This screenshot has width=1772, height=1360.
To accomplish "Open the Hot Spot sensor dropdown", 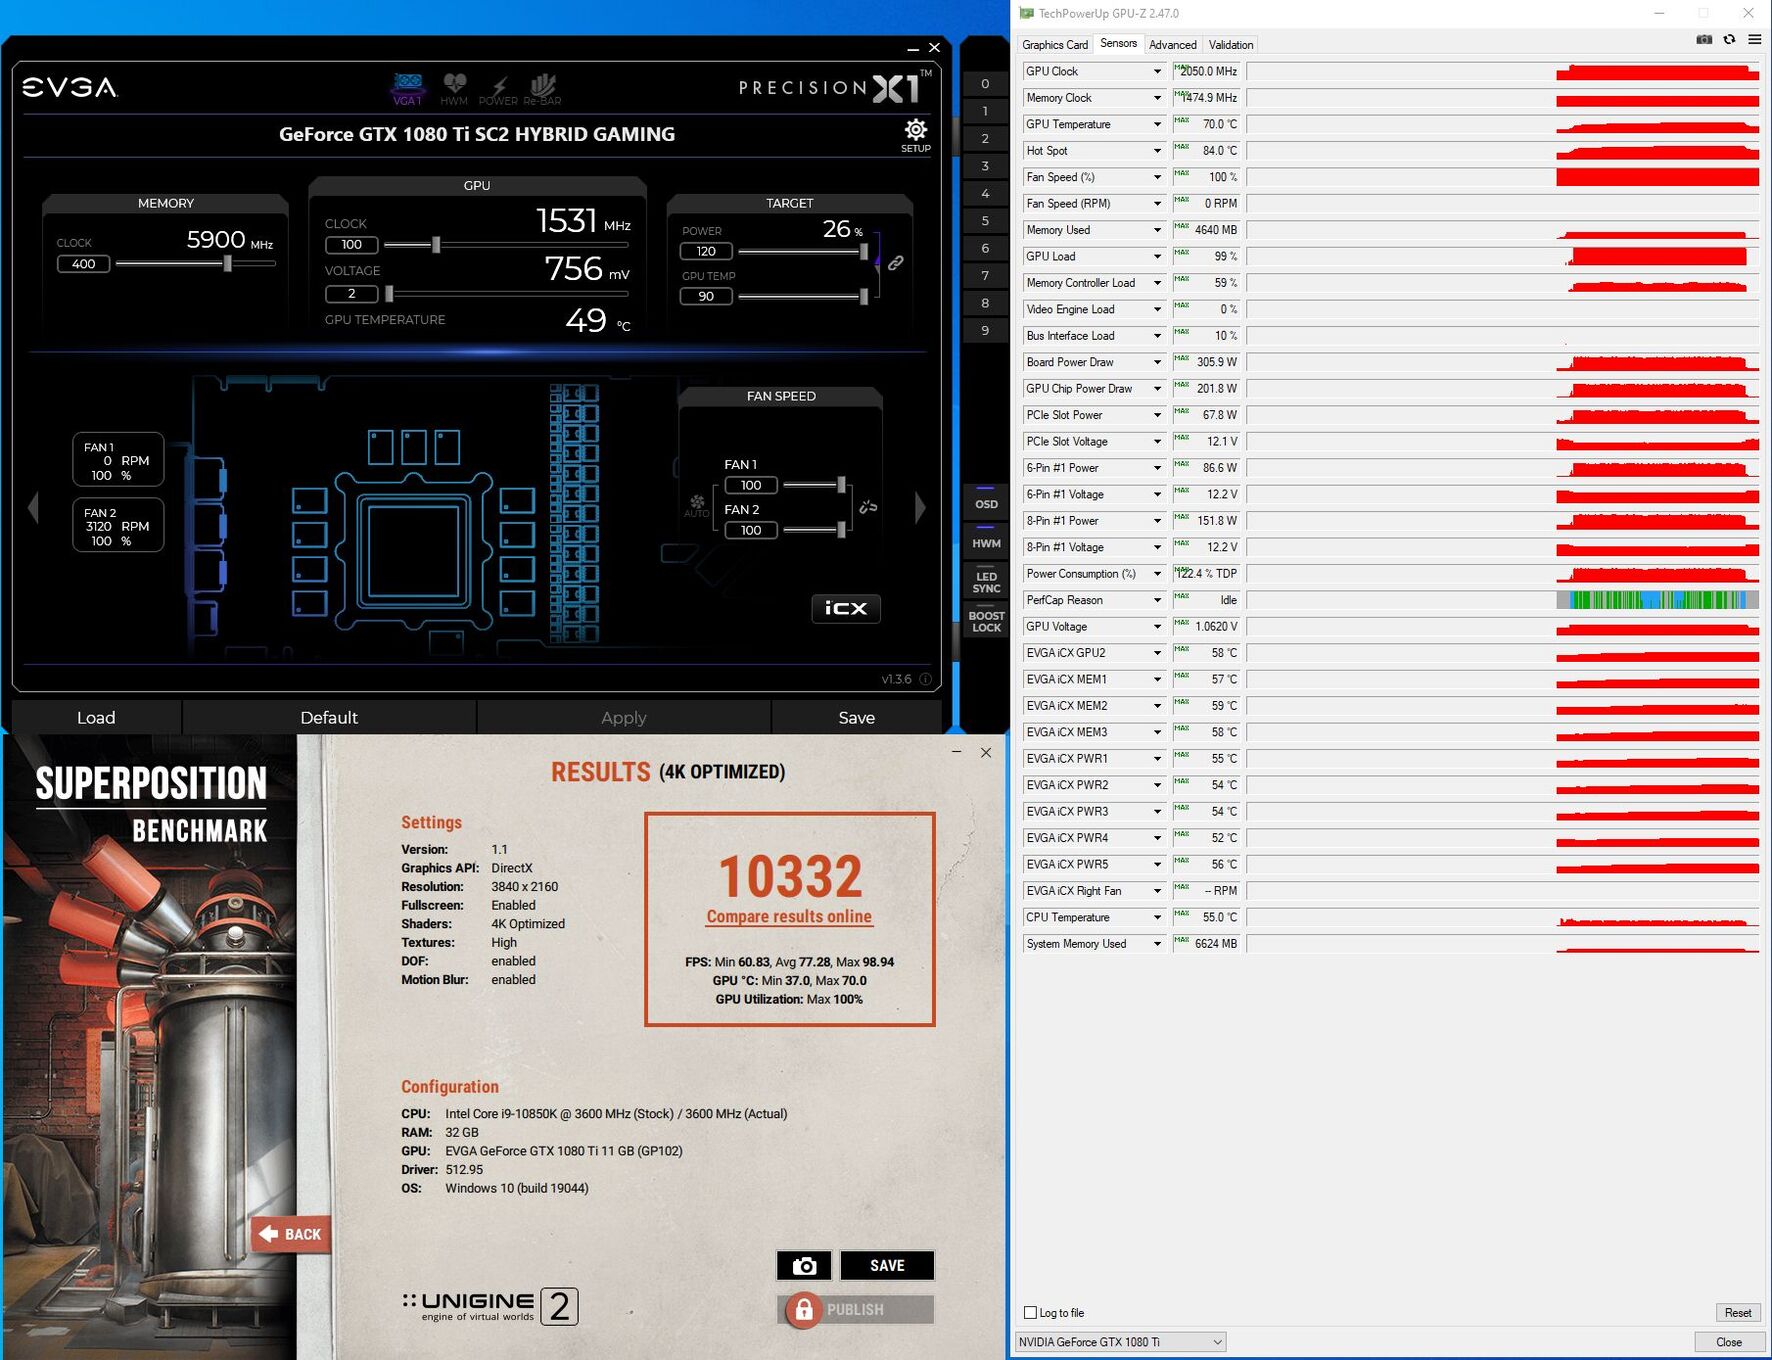I will click(x=1157, y=151).
